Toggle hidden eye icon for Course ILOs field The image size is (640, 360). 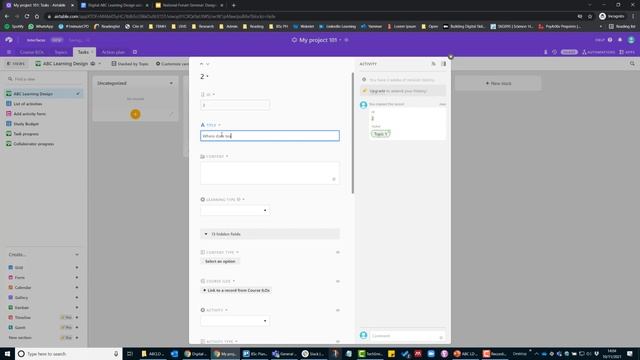click(x=338, y=281)
